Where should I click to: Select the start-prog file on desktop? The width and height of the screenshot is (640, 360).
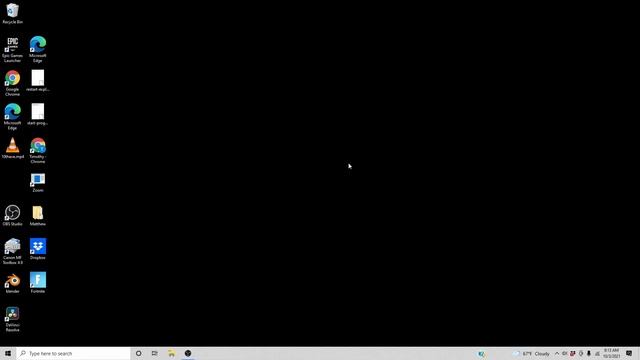[x=38, y=114]
